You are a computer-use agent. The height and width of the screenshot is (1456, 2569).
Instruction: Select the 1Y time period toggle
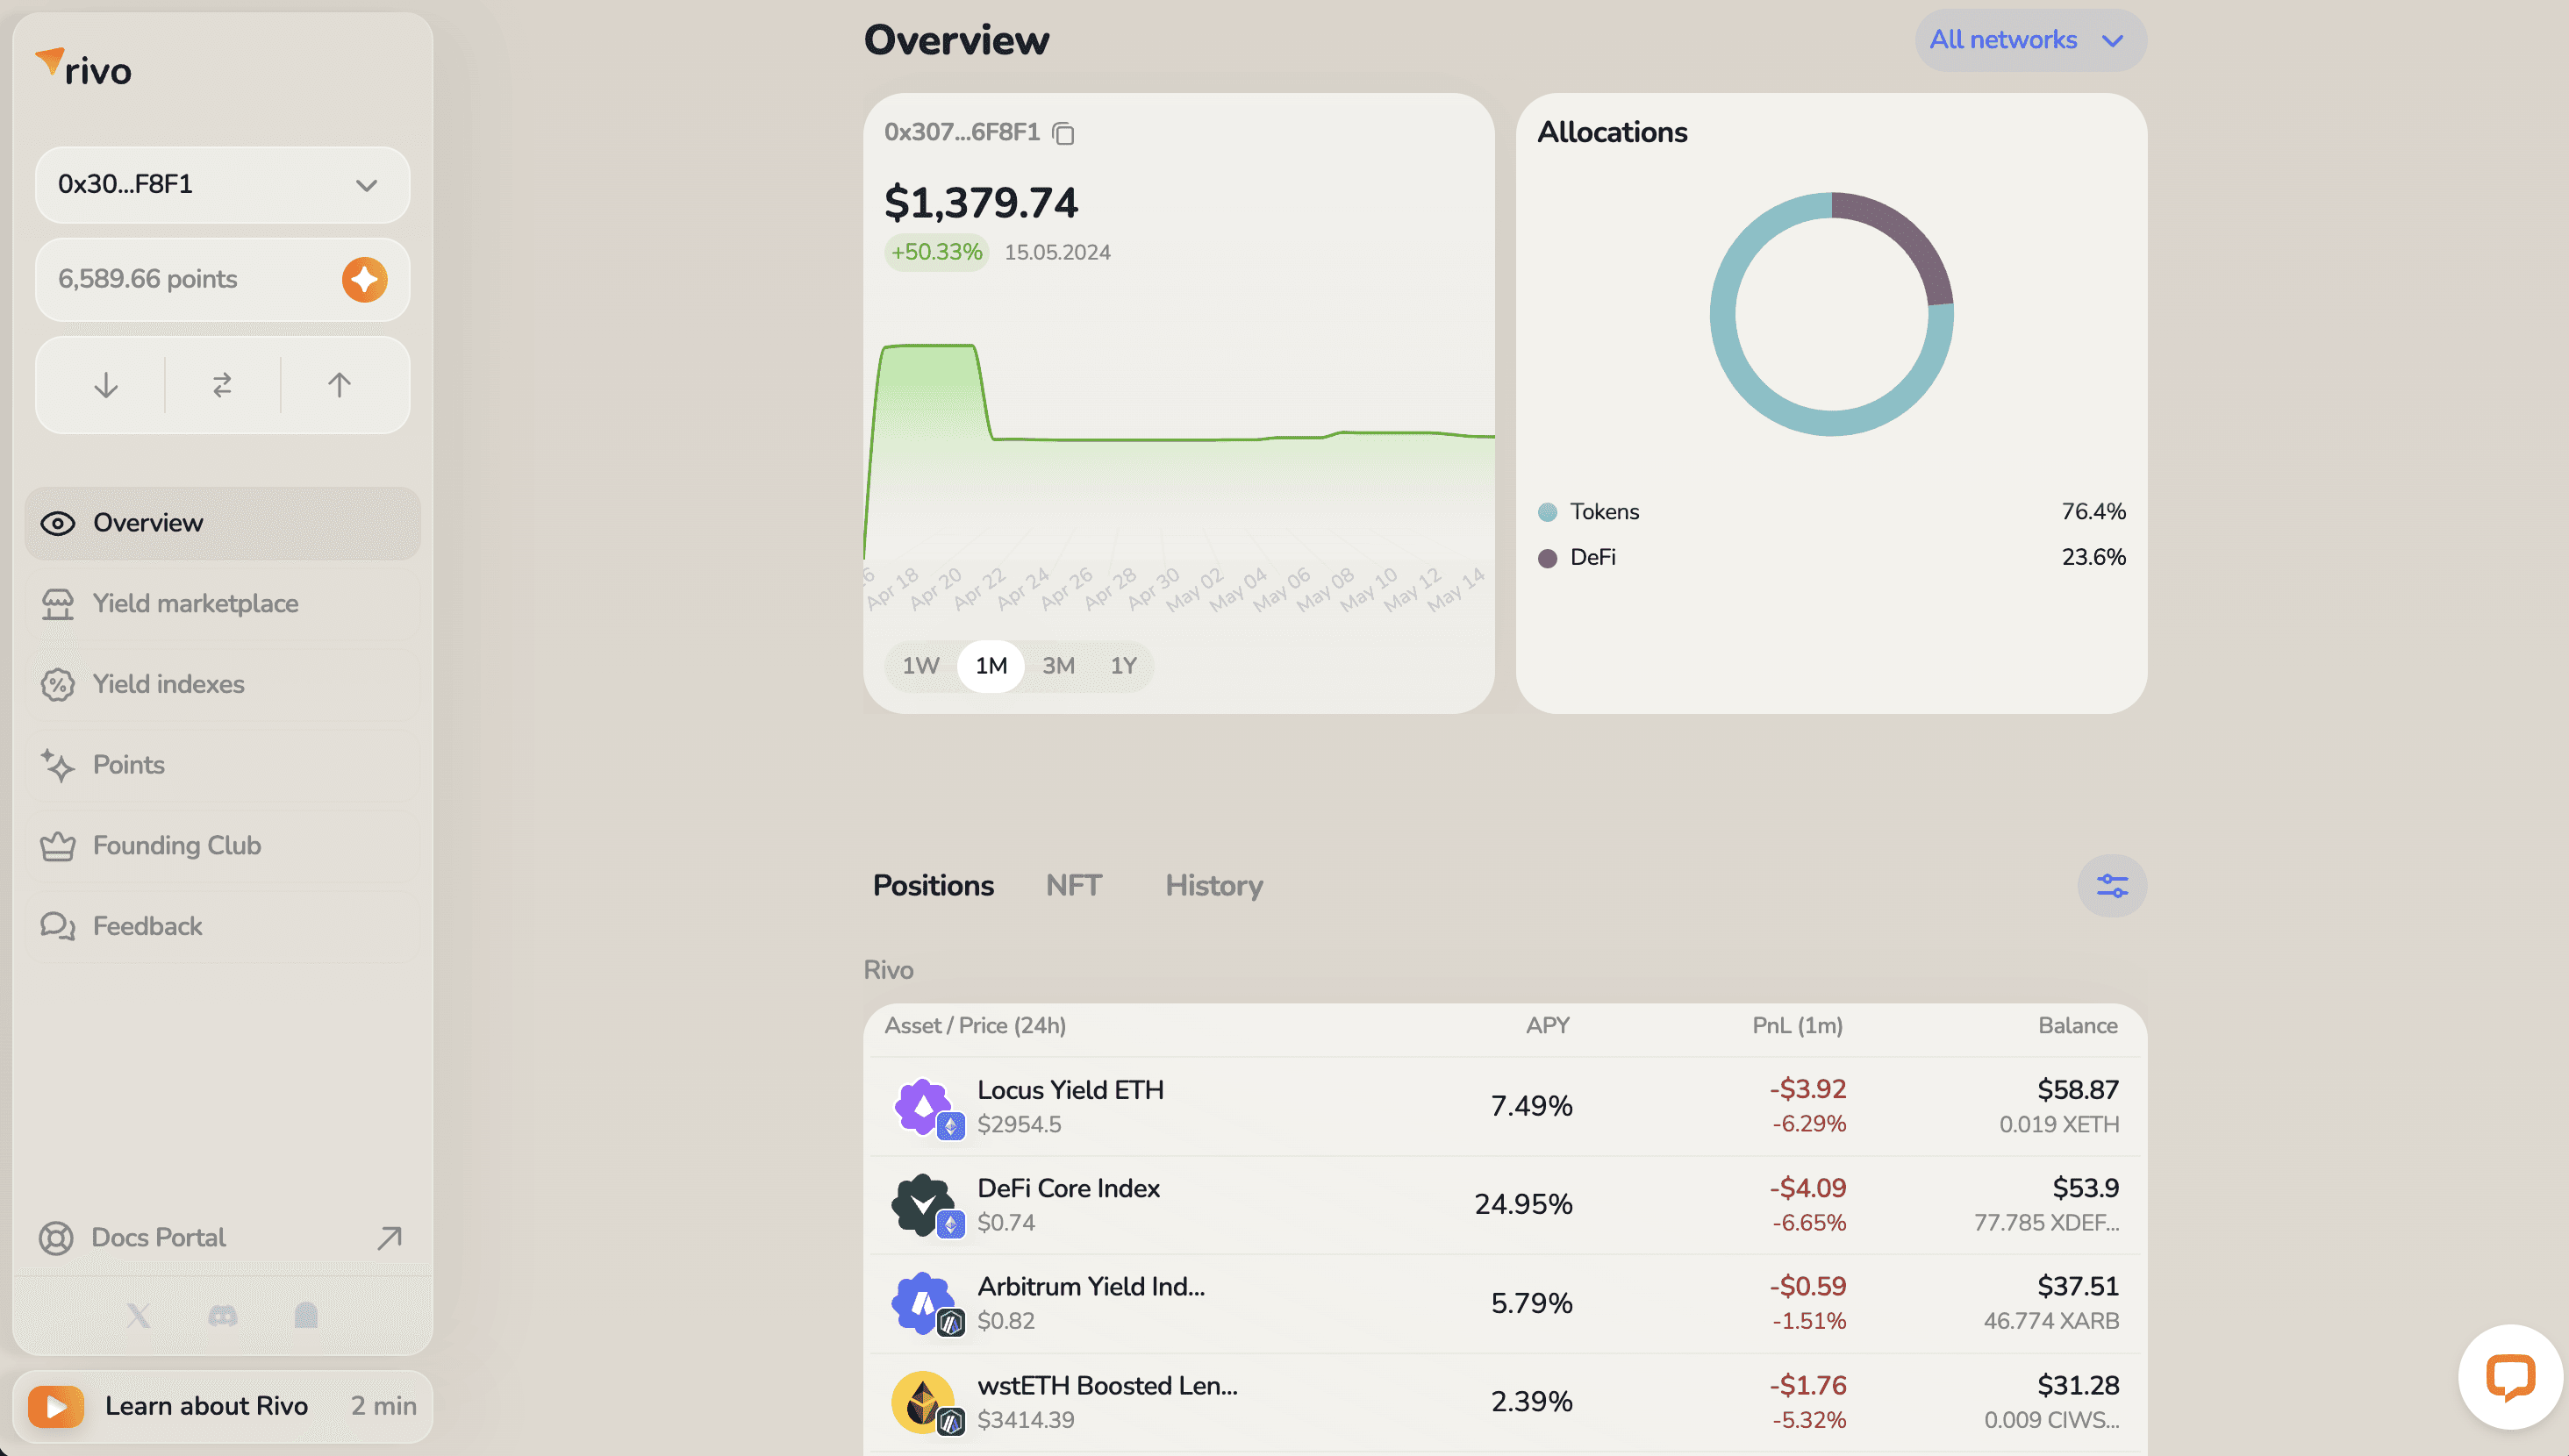[1122, 666]
